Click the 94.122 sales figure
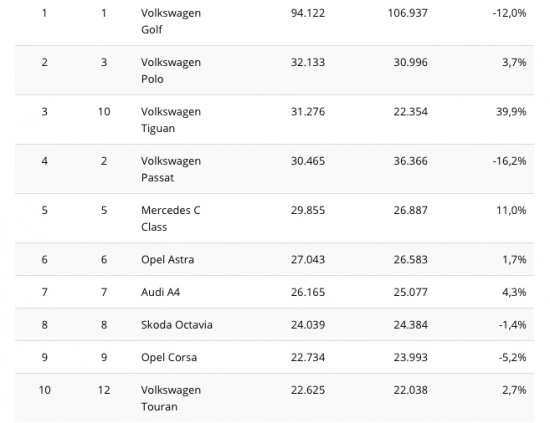The image size is (550, 423). [308, 13]
